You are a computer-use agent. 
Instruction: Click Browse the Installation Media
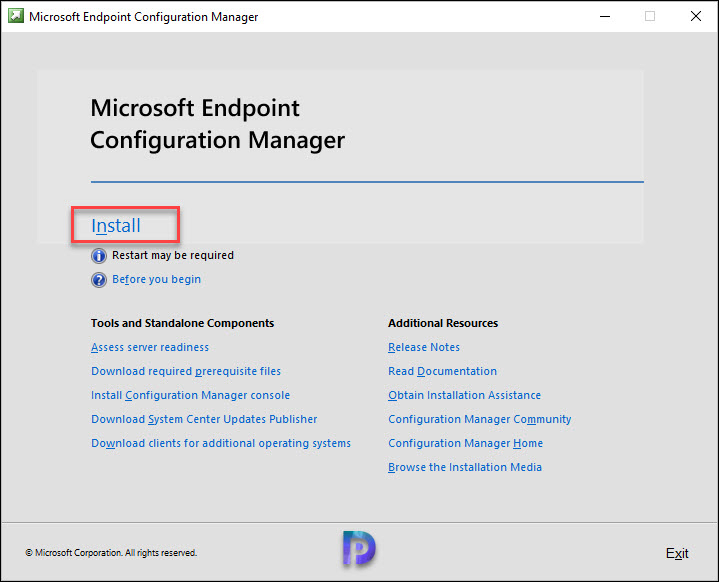tap(465, 467)
